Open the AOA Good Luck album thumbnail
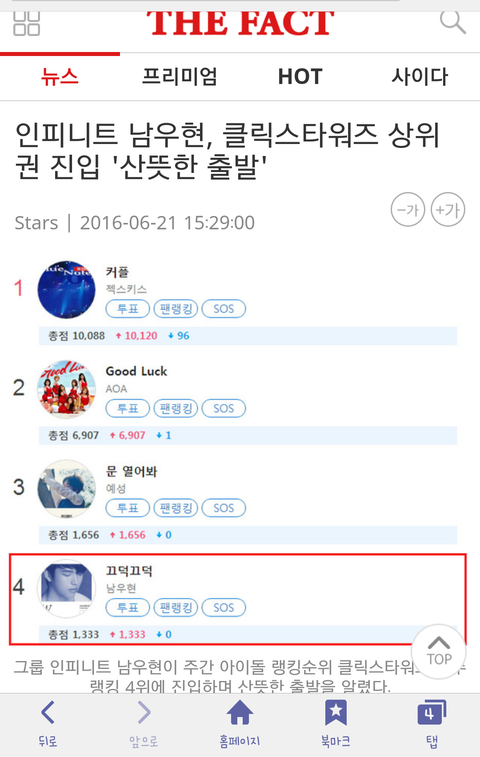 coord(67,388)
